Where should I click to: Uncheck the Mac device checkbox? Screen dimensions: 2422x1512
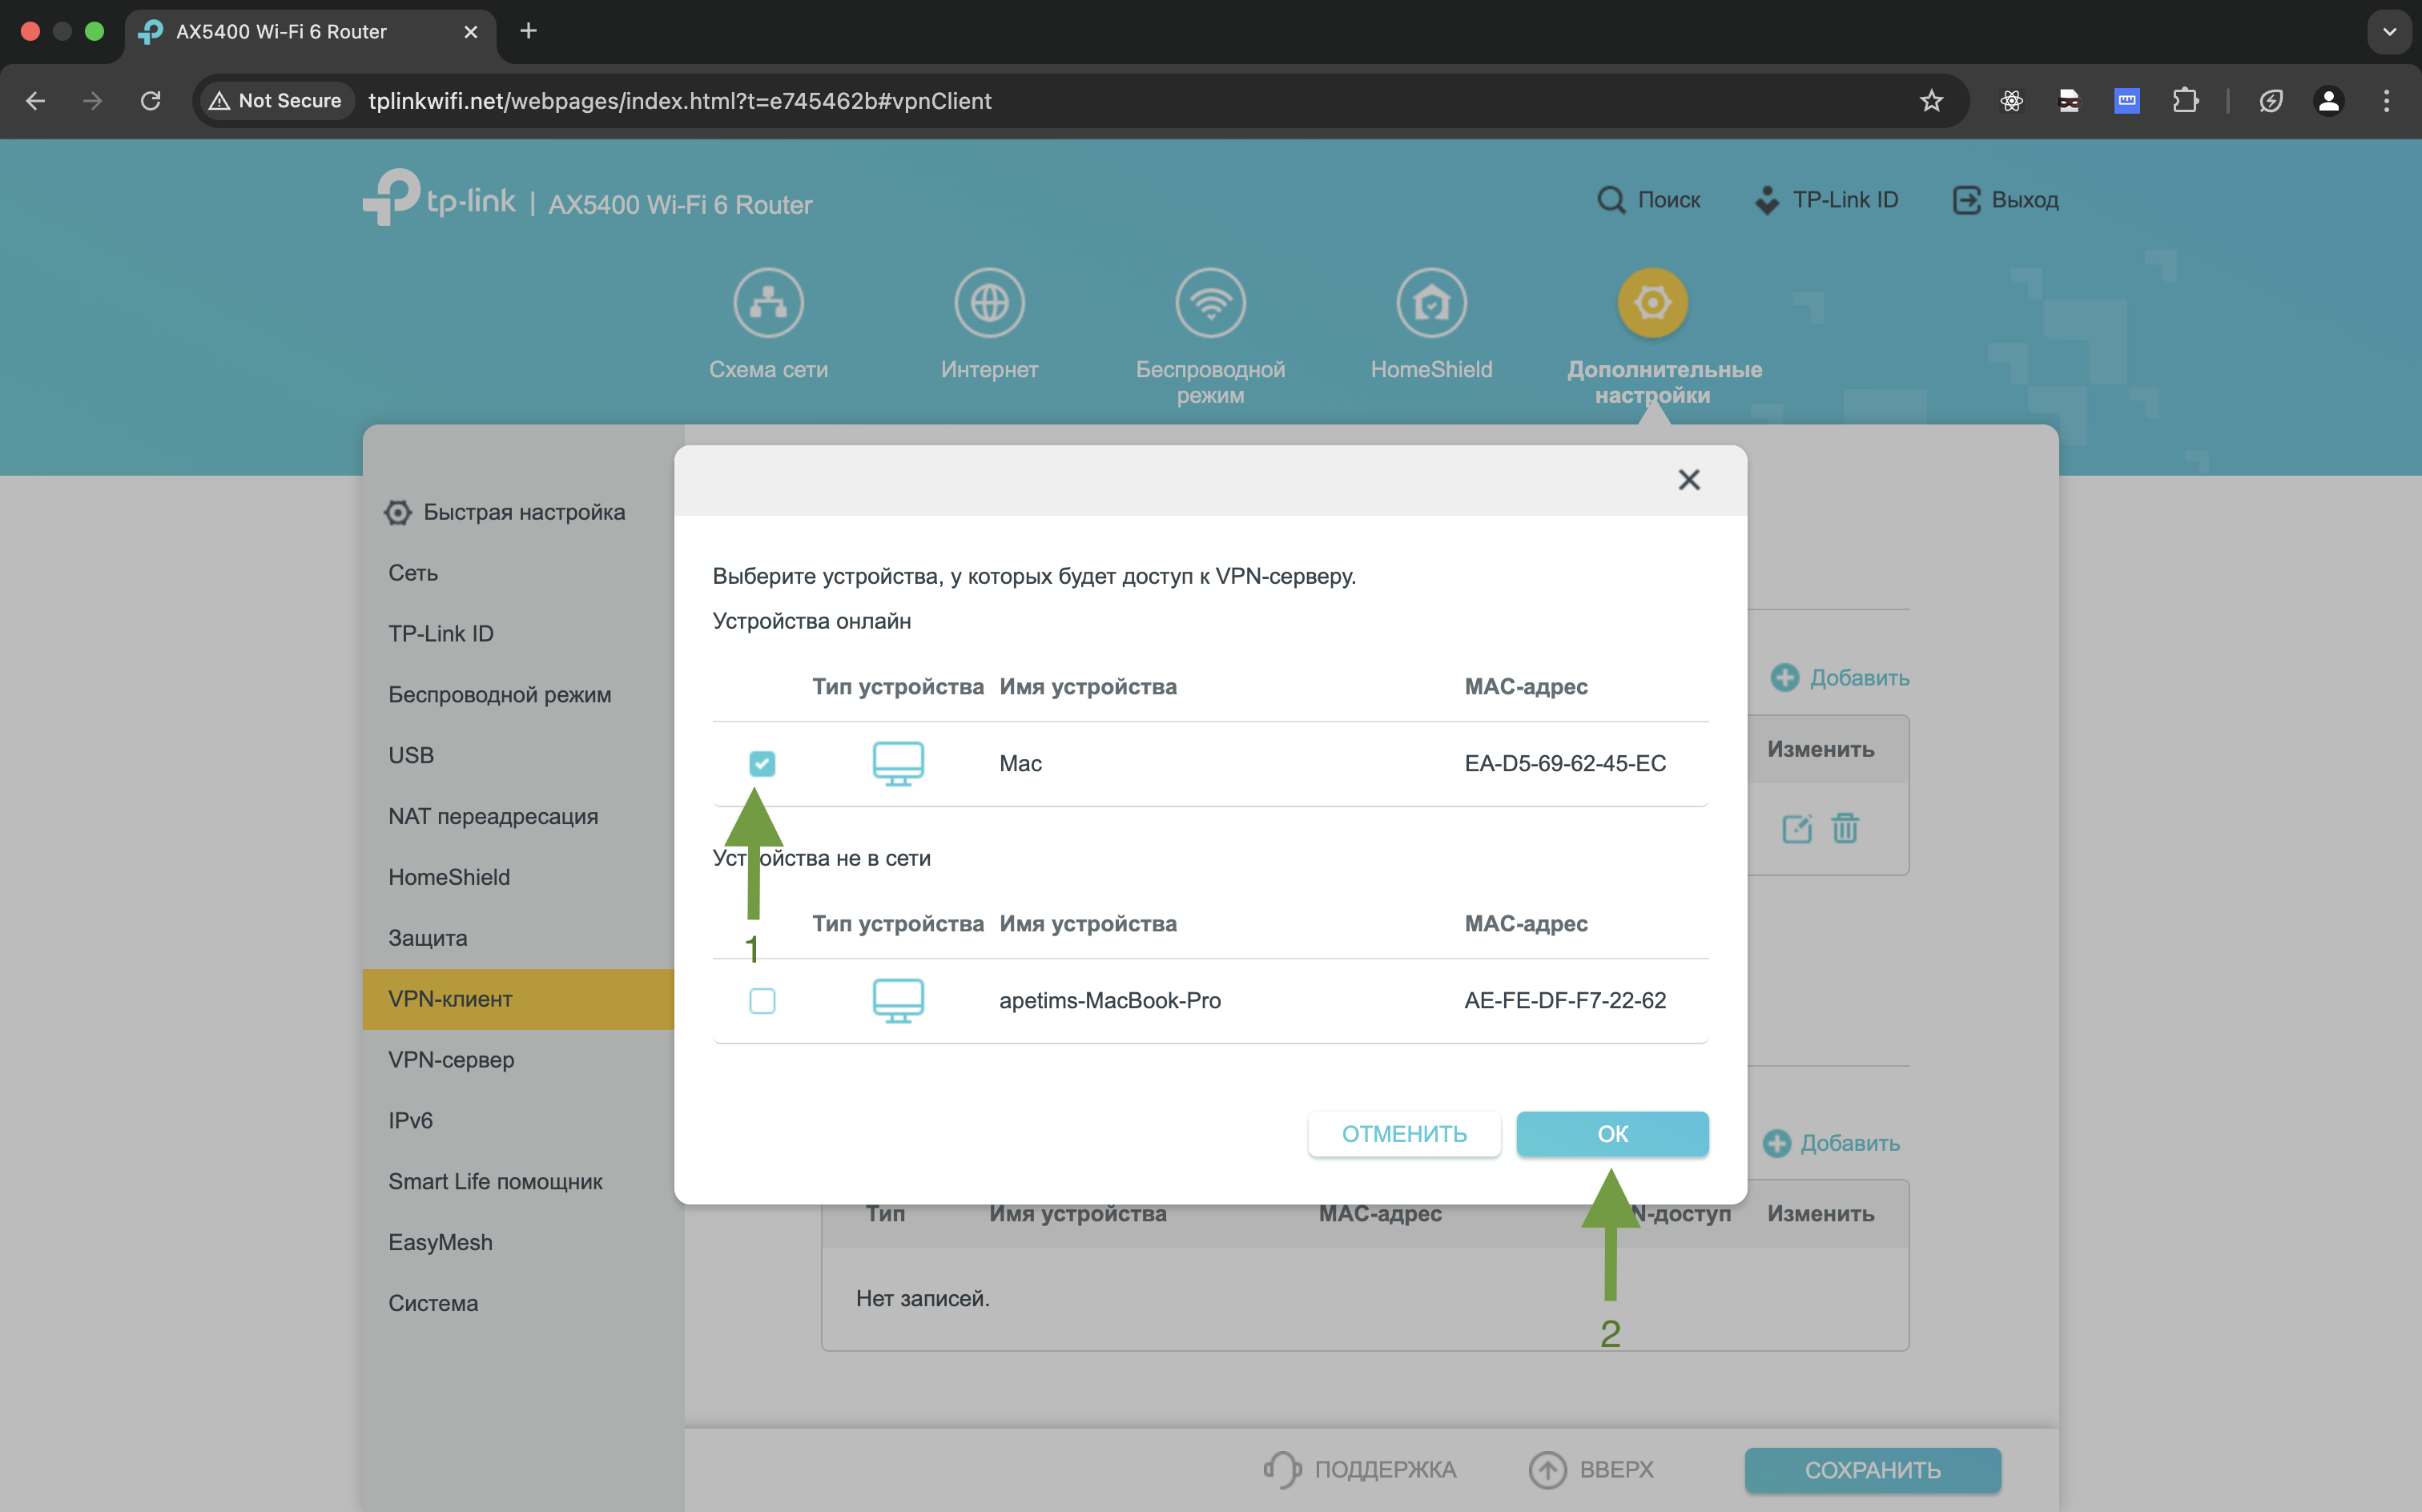click(762, 764)
